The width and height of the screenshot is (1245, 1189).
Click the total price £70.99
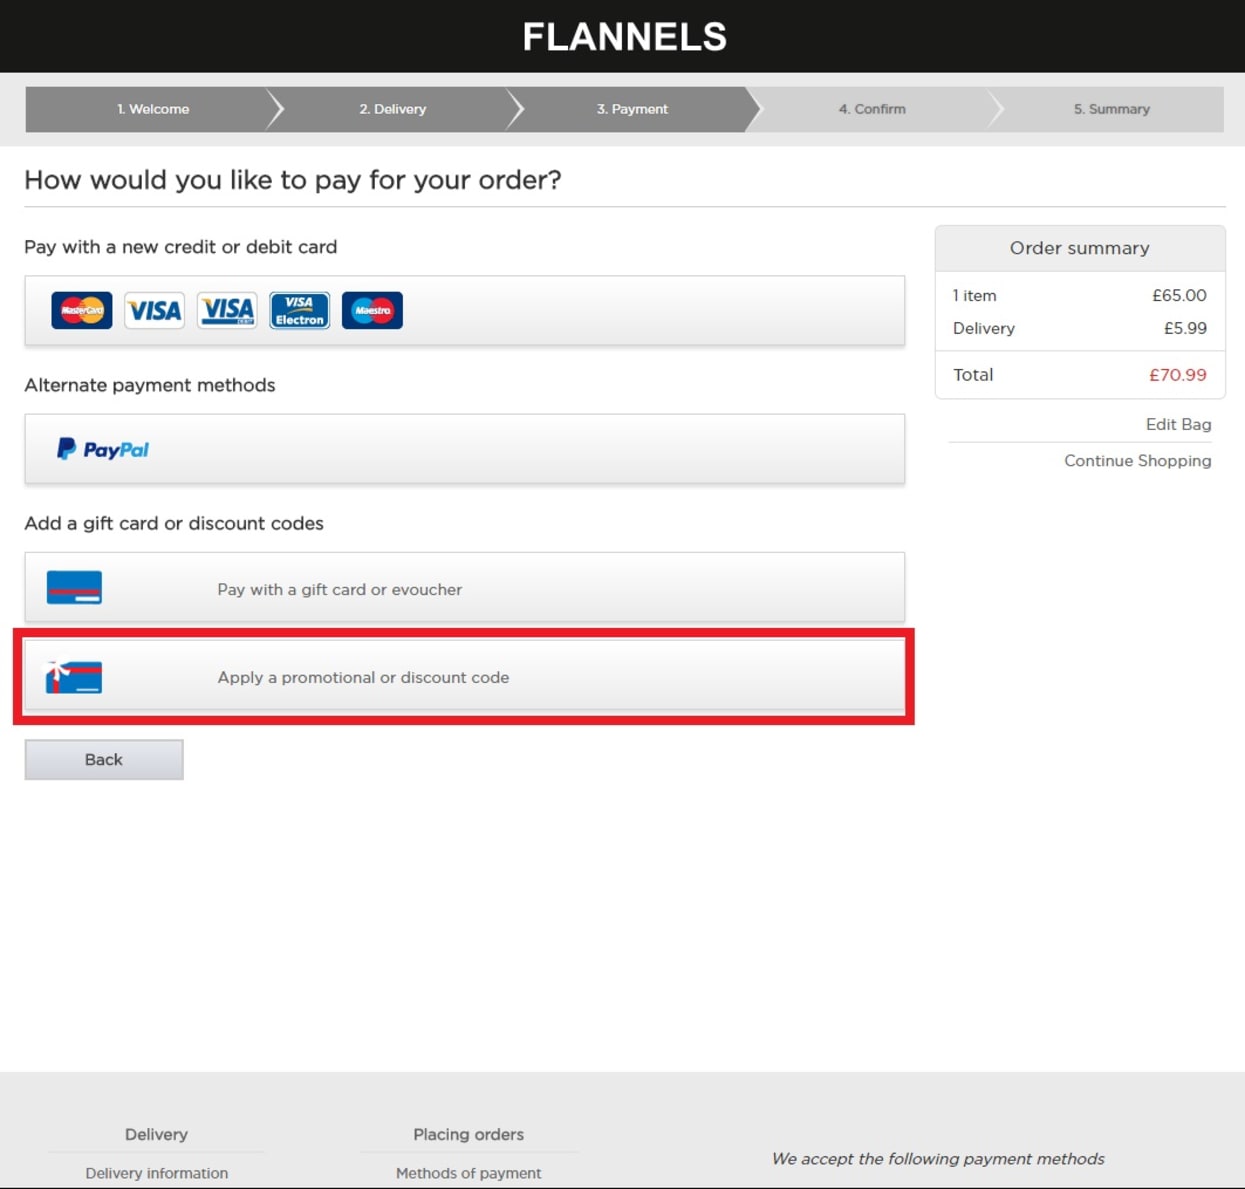point(1178,375)
